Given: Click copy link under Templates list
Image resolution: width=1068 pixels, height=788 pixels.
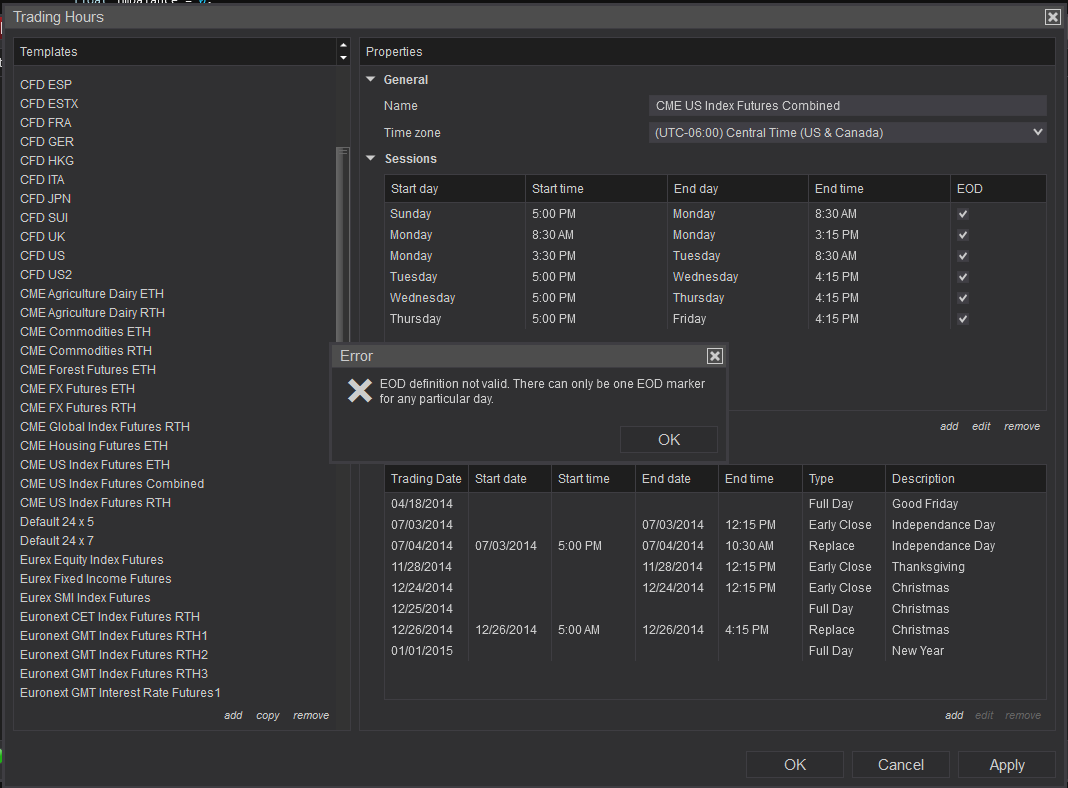Looking at the screenshot, I should (x=268, y=715).
